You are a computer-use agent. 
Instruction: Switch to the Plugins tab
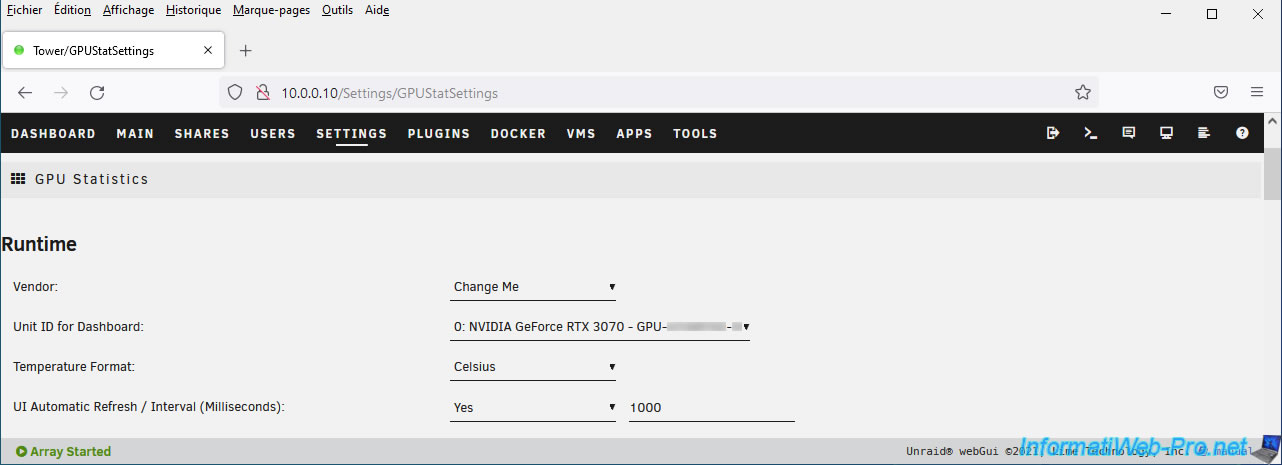pyautogui.click(x=438, y=134)
